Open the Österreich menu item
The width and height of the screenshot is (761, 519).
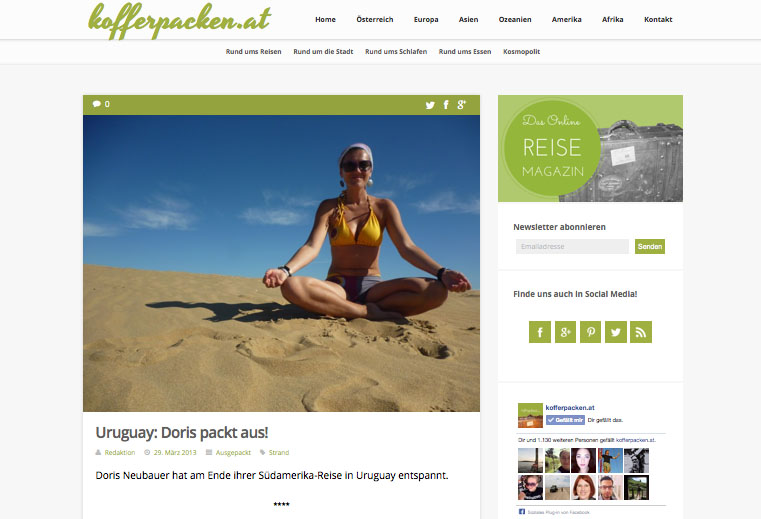point(375,19)
